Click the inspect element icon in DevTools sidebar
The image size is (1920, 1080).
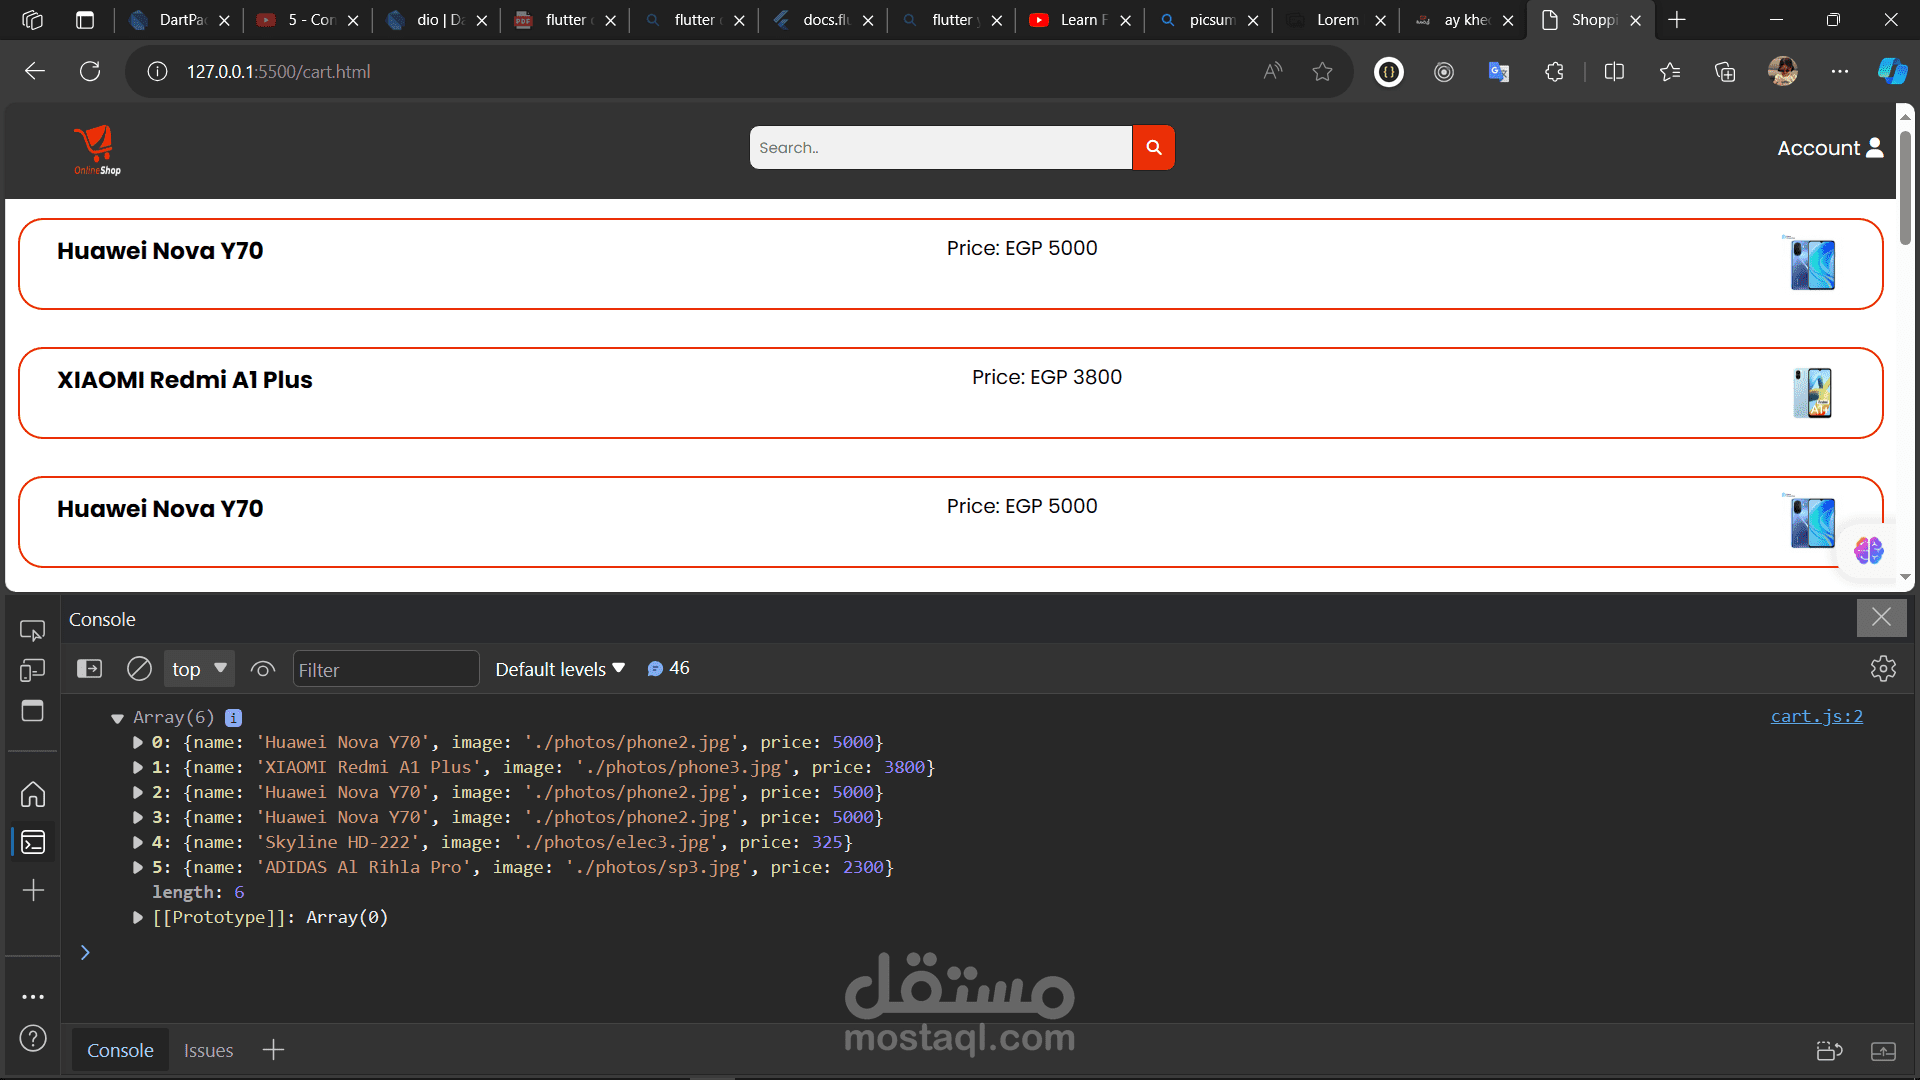point(33,630)
